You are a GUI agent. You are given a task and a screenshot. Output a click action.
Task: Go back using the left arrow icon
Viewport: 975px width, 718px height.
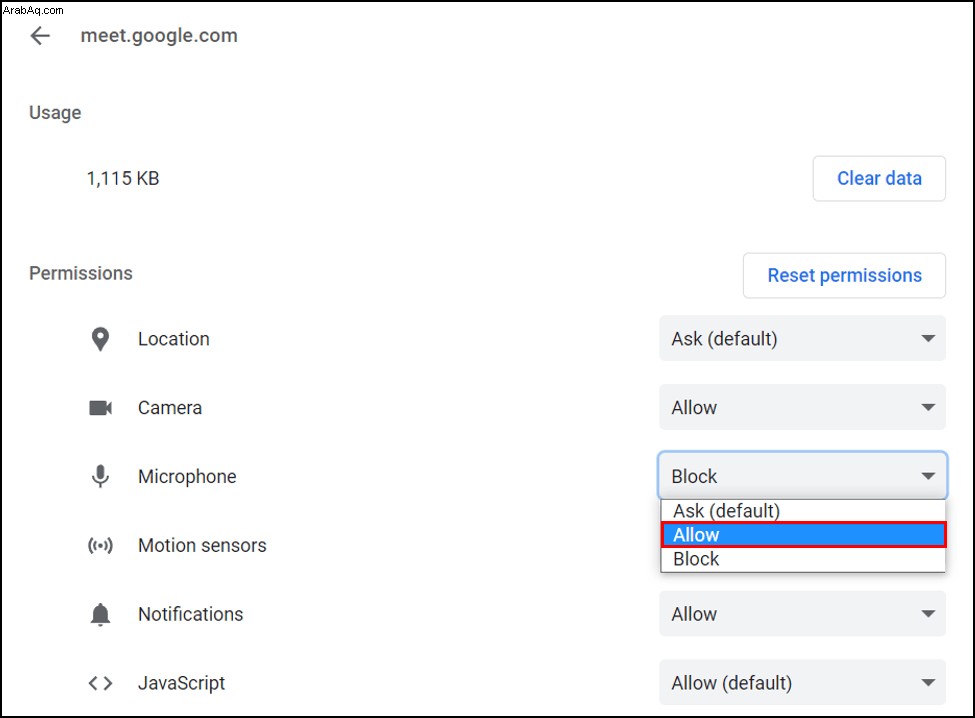(40, 35)
